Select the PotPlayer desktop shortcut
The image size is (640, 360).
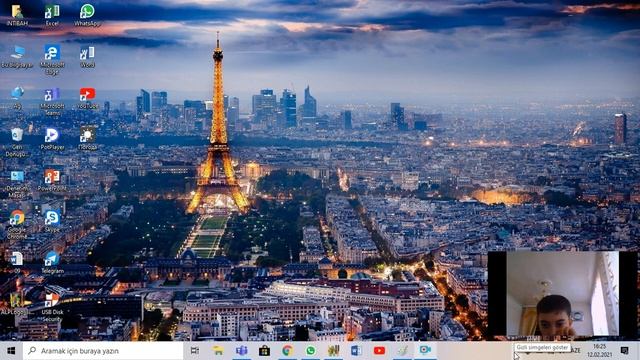[x=52, y=139]
